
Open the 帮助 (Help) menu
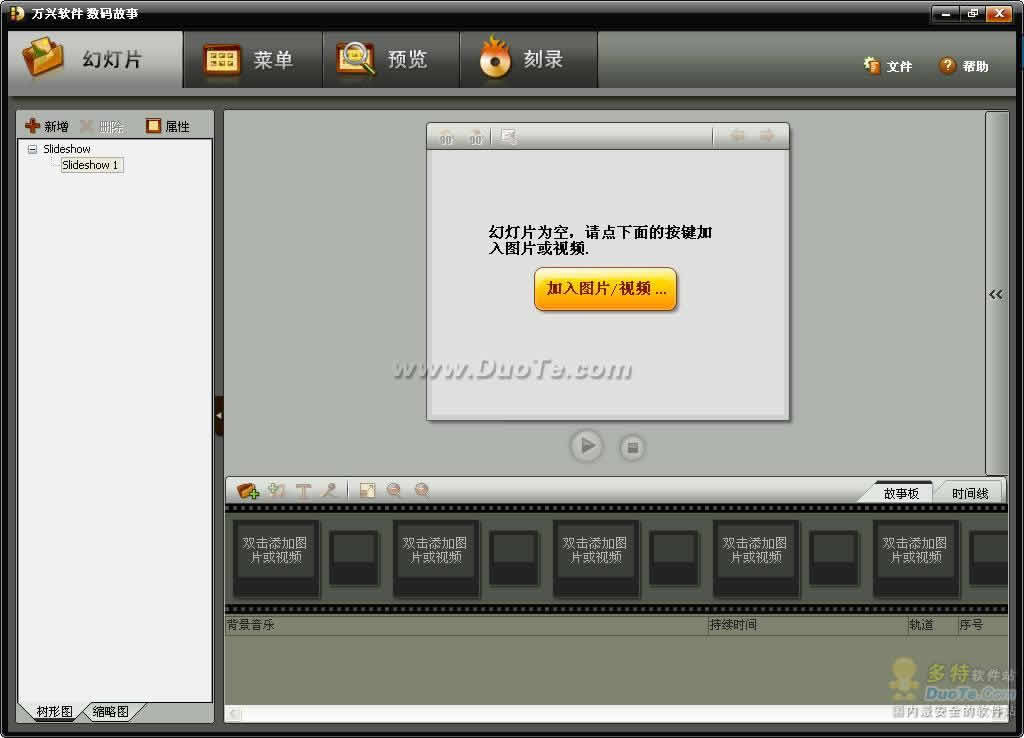point(964,66)
